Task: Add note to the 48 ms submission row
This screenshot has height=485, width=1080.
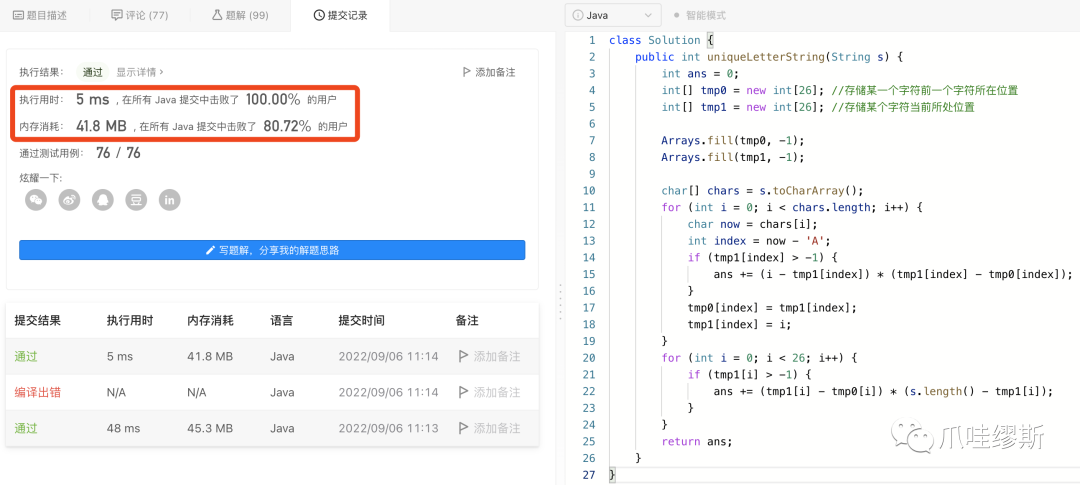Action: click(488, 428)
